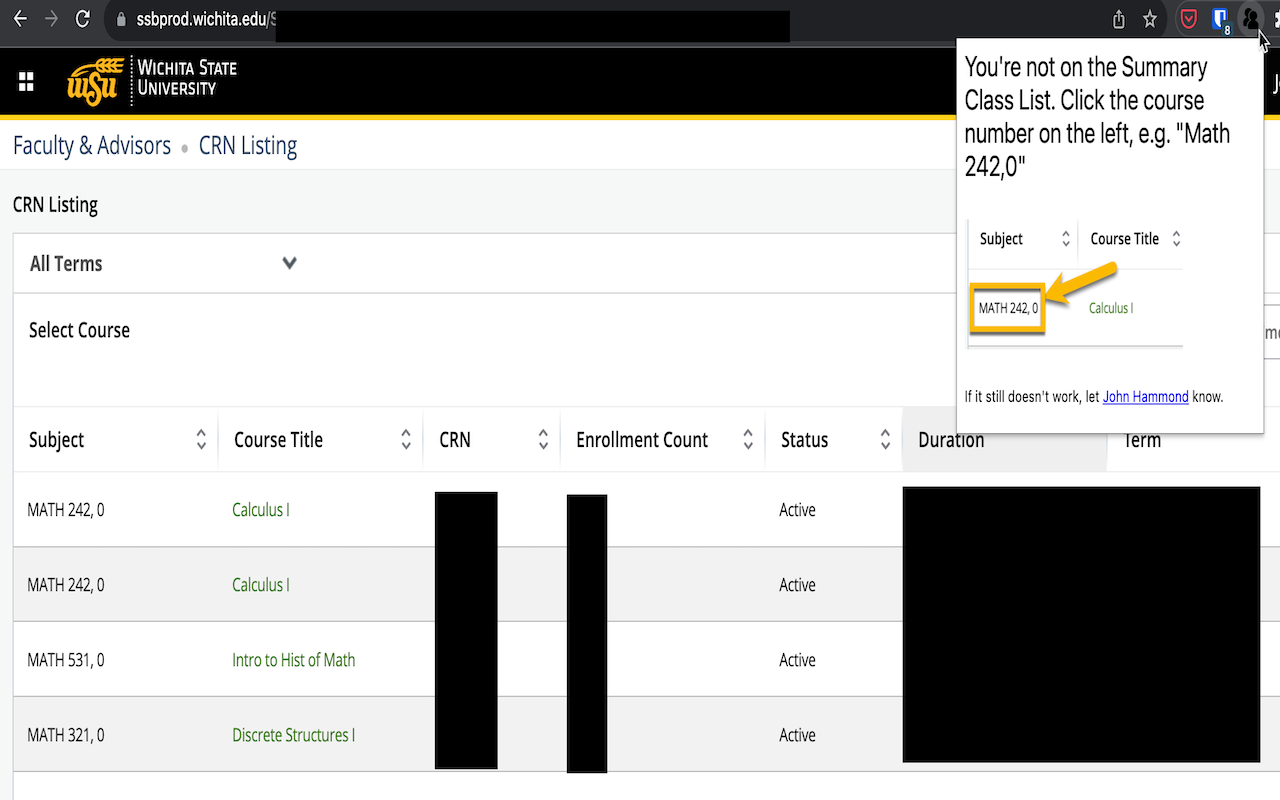Viewport: 1280px width, 800px height.
Task: Click the Enrollment Count header text
Action: click(642, 440)
